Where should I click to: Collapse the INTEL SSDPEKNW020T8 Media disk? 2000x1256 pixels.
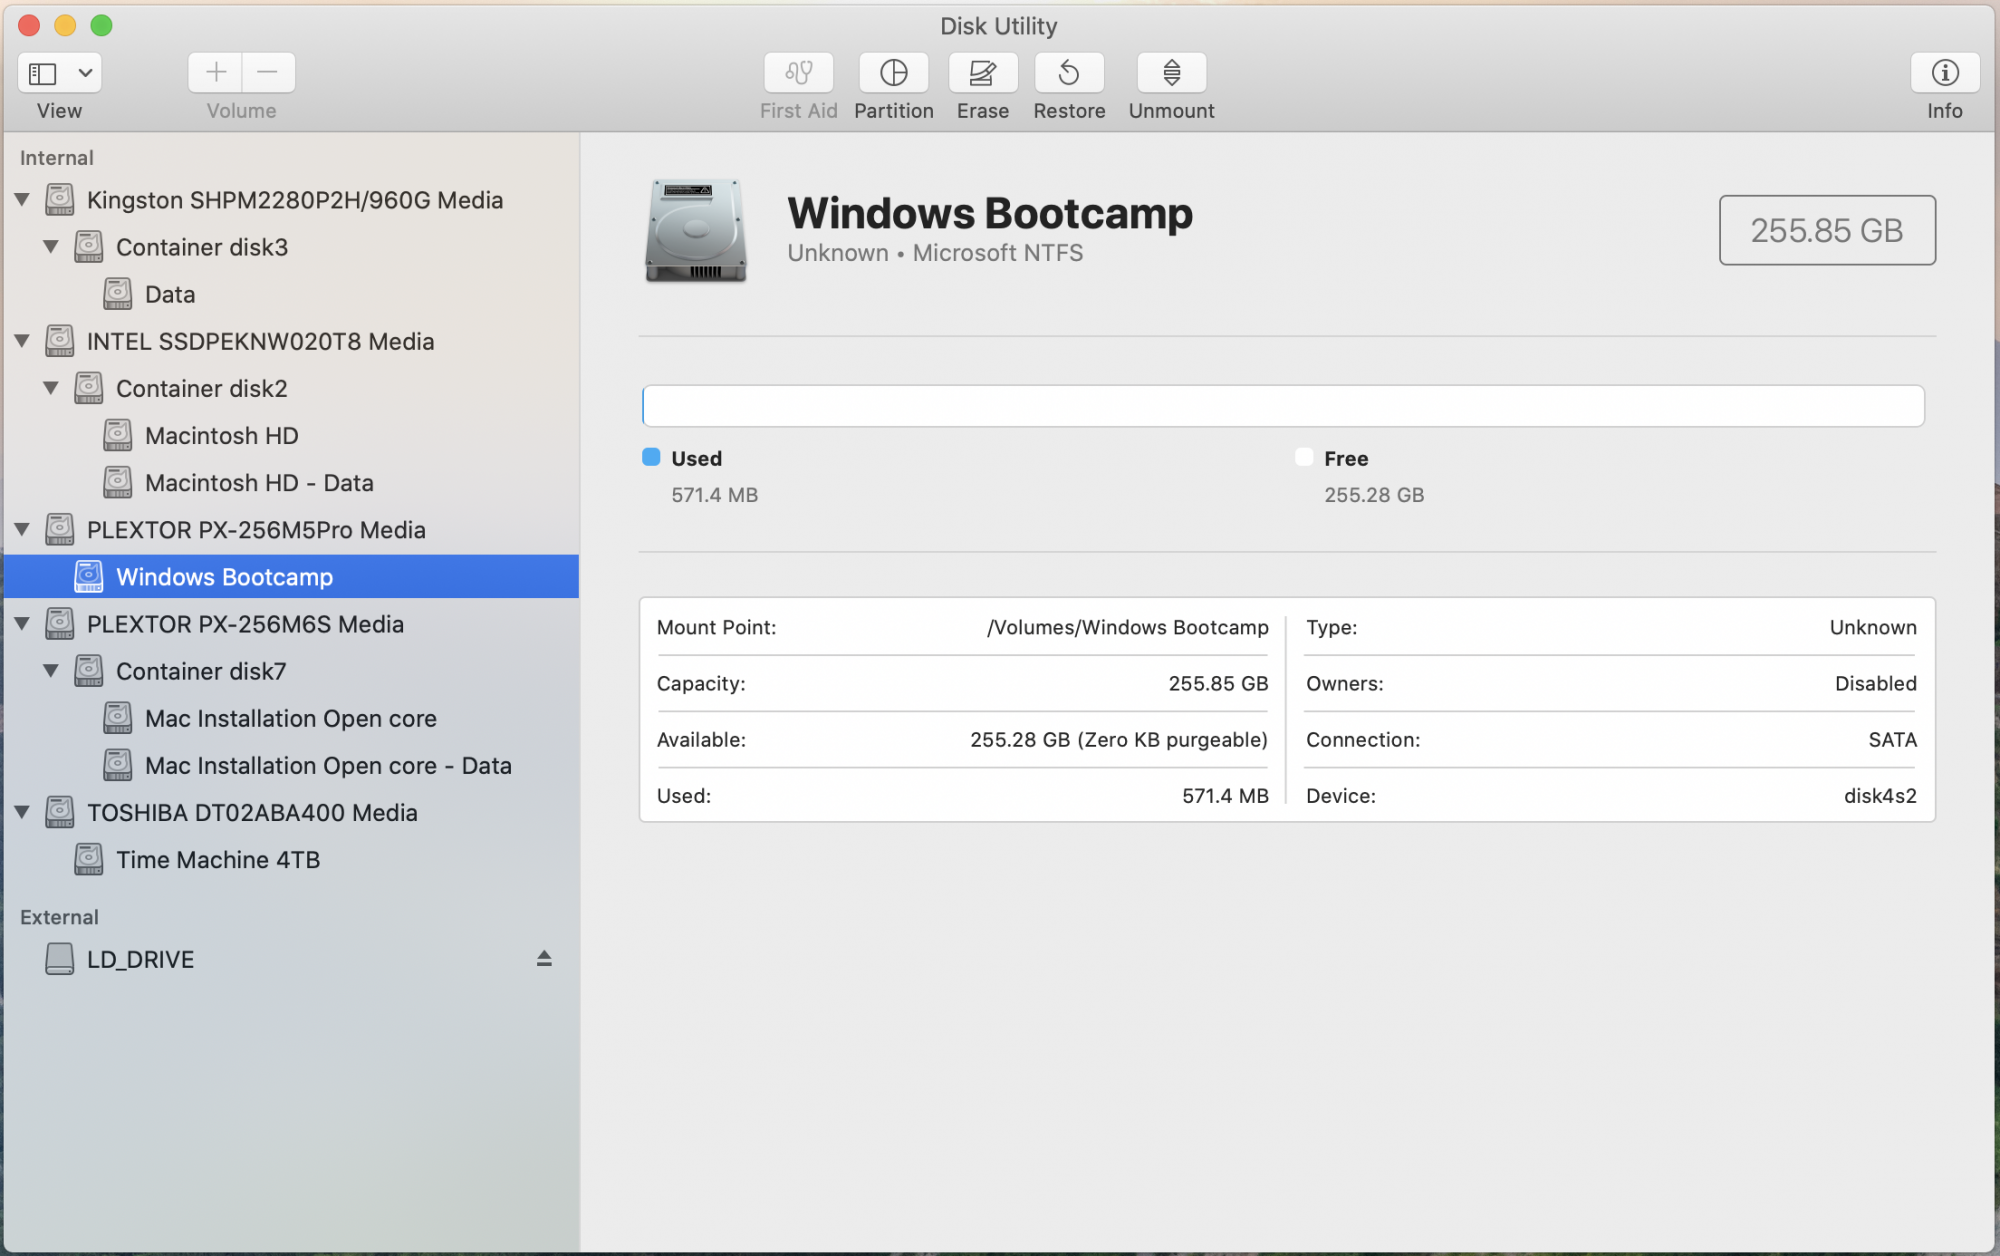[22, 341]
